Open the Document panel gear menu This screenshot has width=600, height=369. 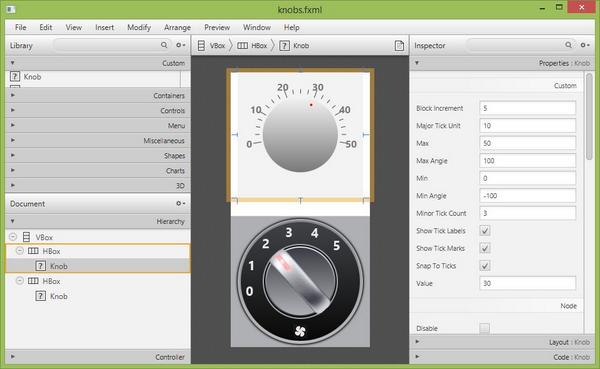point(180,204)
